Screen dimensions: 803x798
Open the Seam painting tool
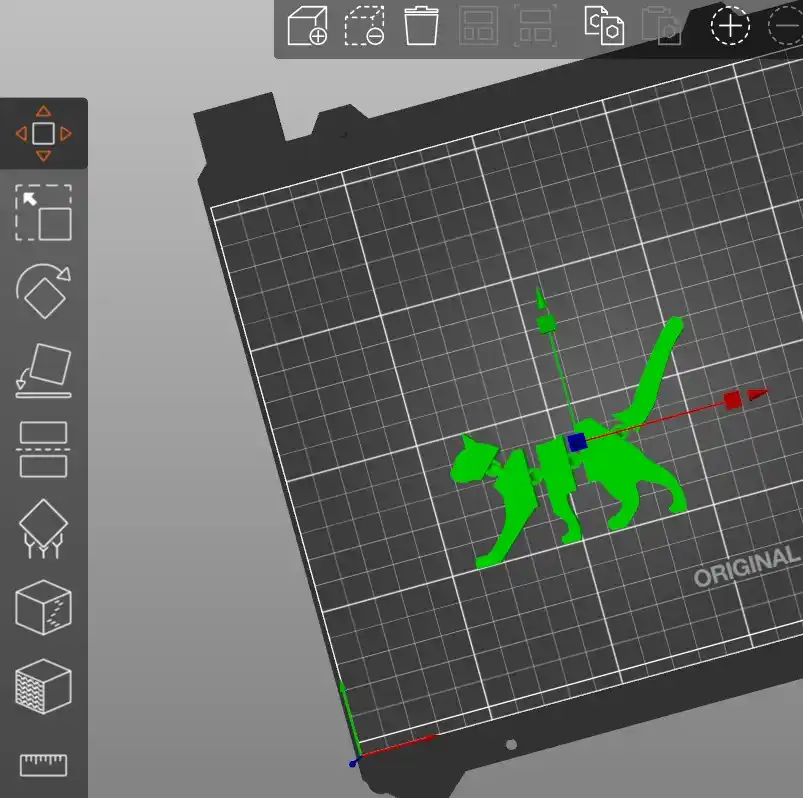point(44,607)
